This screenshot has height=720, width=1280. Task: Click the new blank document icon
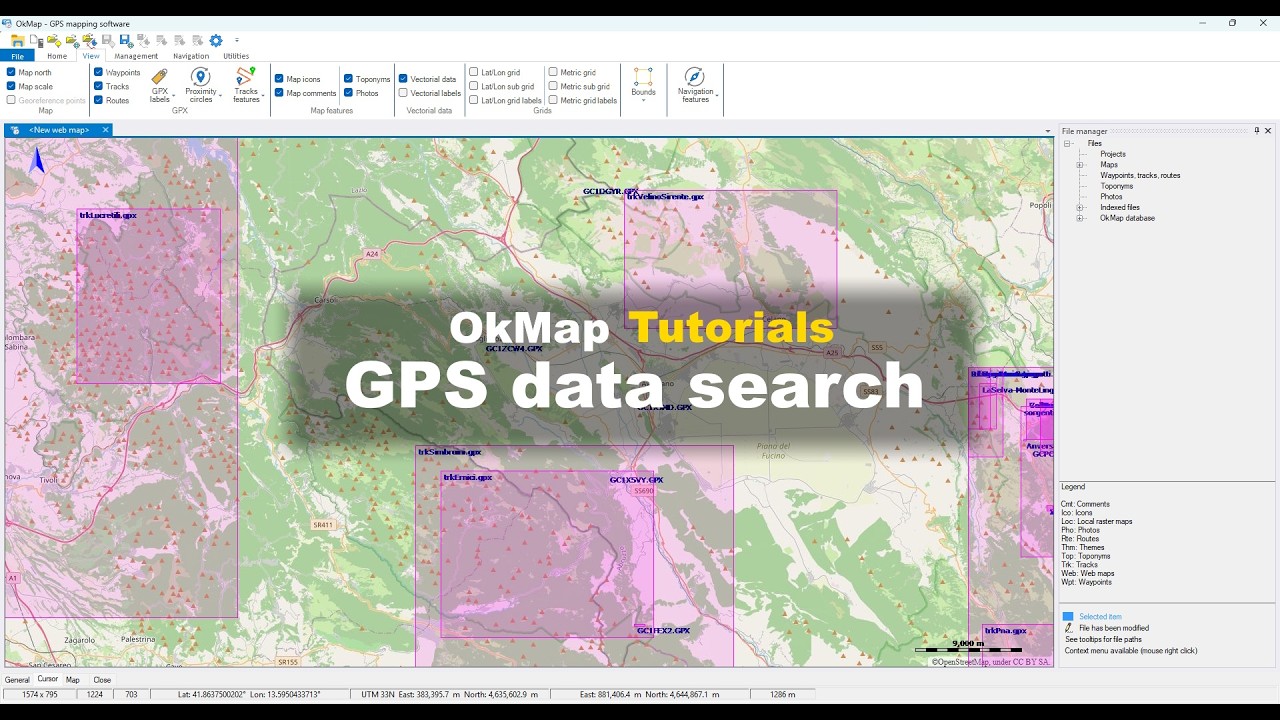click(36, 41)
